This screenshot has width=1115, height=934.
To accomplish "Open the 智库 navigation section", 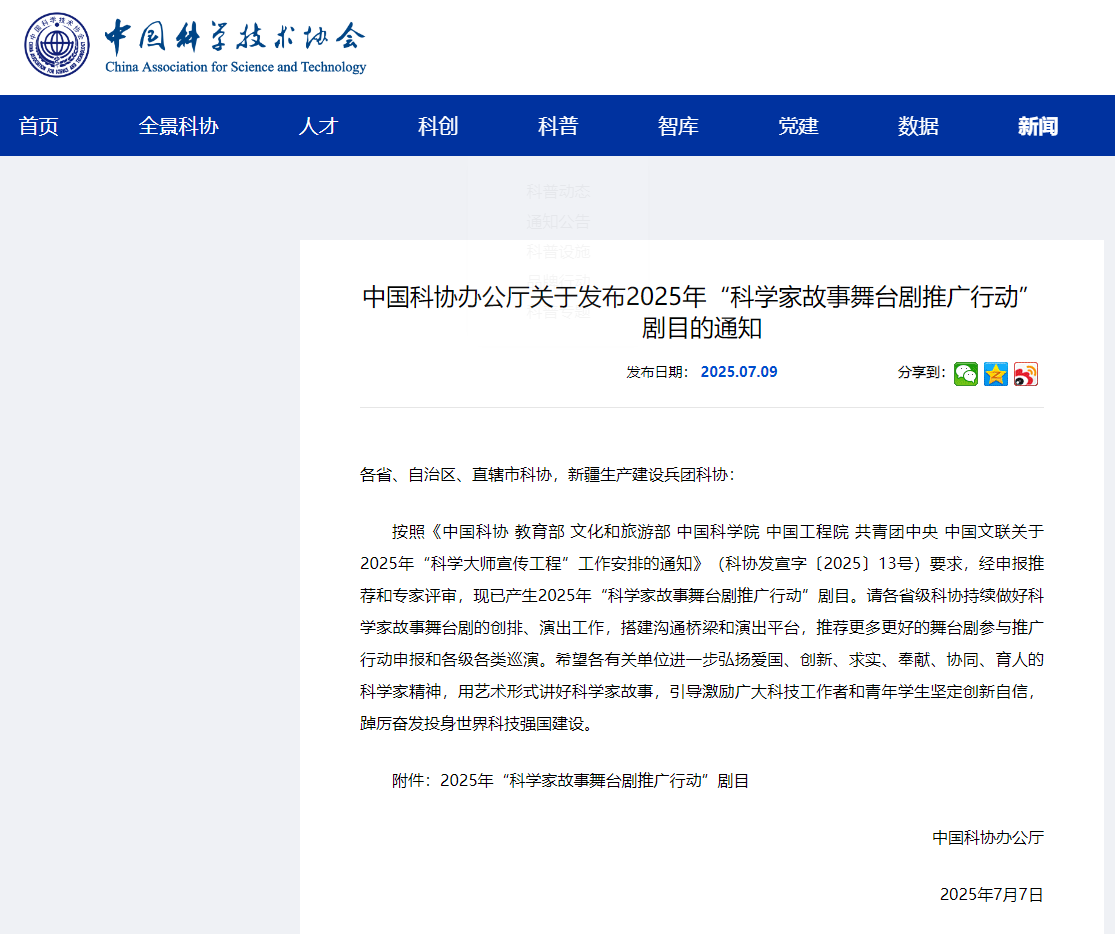I will tap(678, 126).
